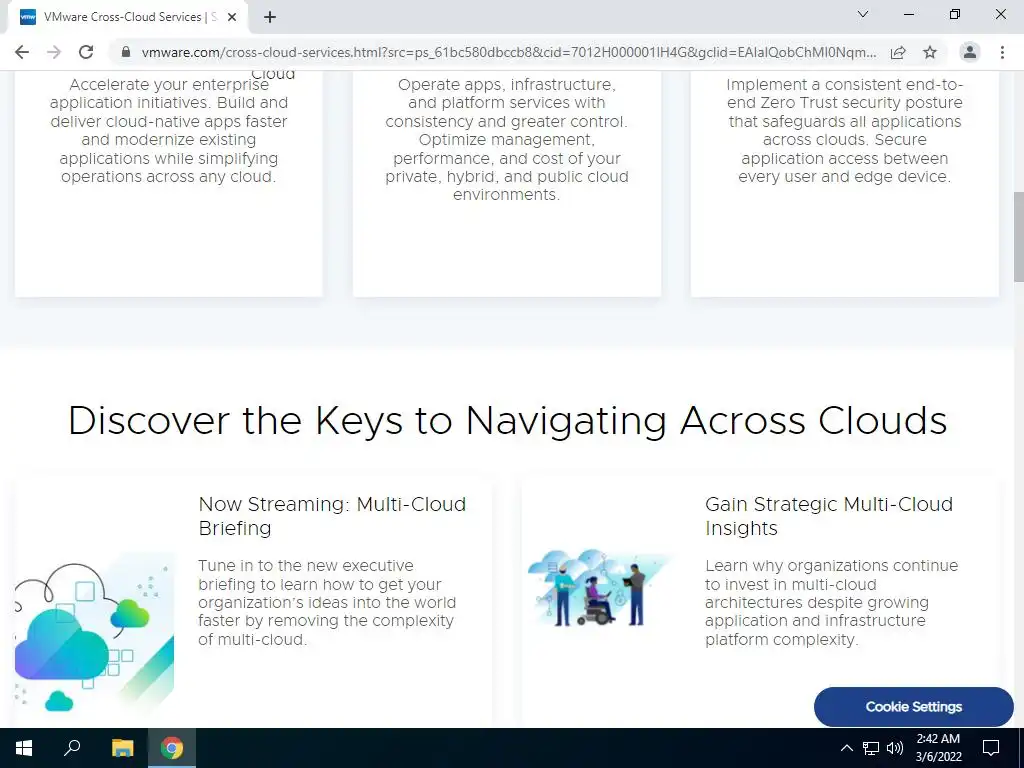Image resolution: width=1024 pixels, height=768 pixels.
Task: Open Chrome three-dot menu
Action: (1002, 52)
